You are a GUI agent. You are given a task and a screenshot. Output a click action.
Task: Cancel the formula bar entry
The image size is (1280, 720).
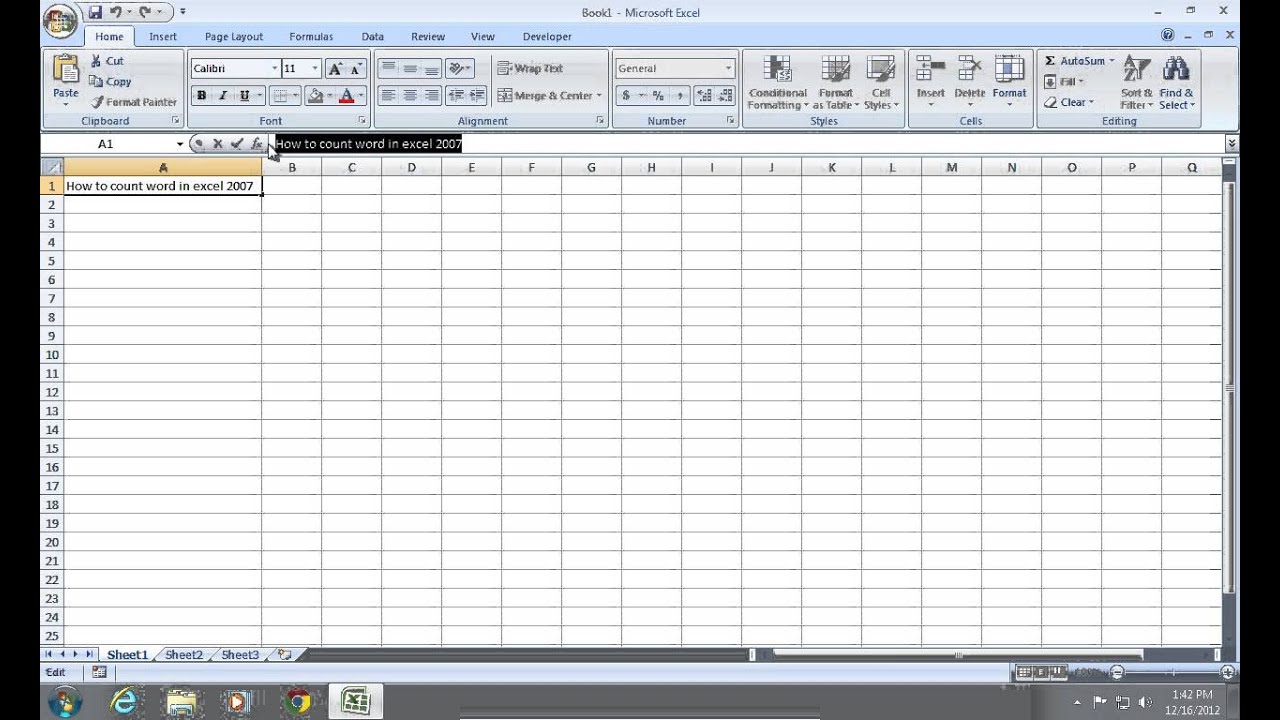217,144
